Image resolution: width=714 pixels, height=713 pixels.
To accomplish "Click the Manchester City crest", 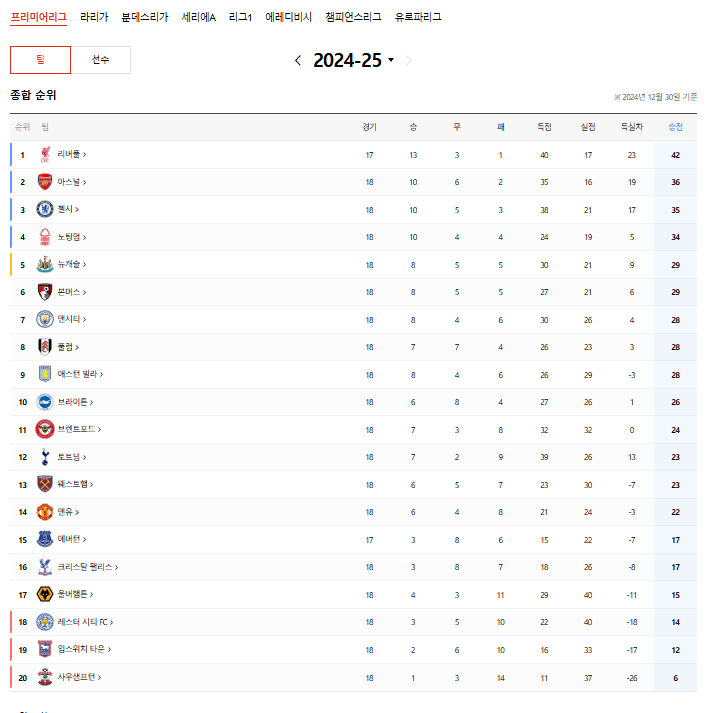I will [45, 320].
